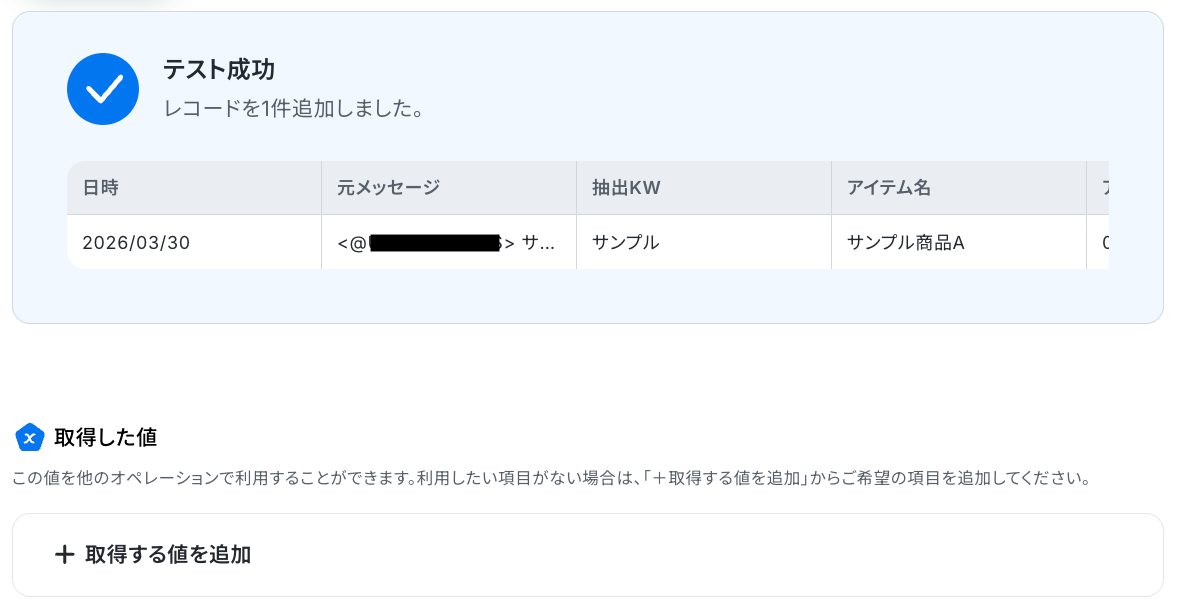Click the truncated サ… text in message cell
The image size is (1182, 612).
[540, 242]
